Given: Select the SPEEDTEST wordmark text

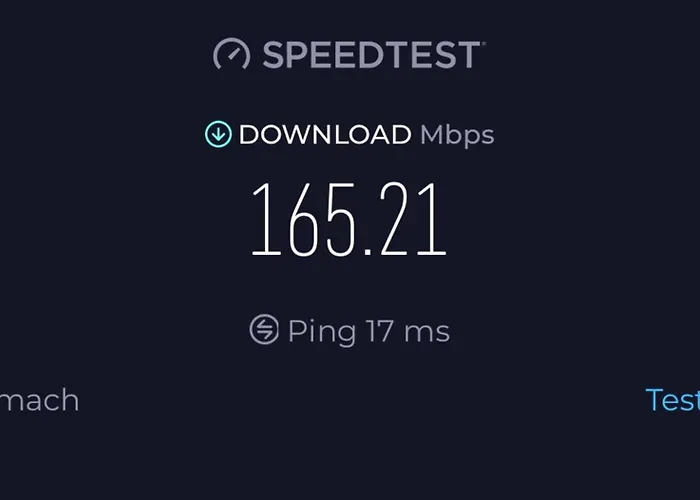Looking at the screenshot, I should coord(371,55).
